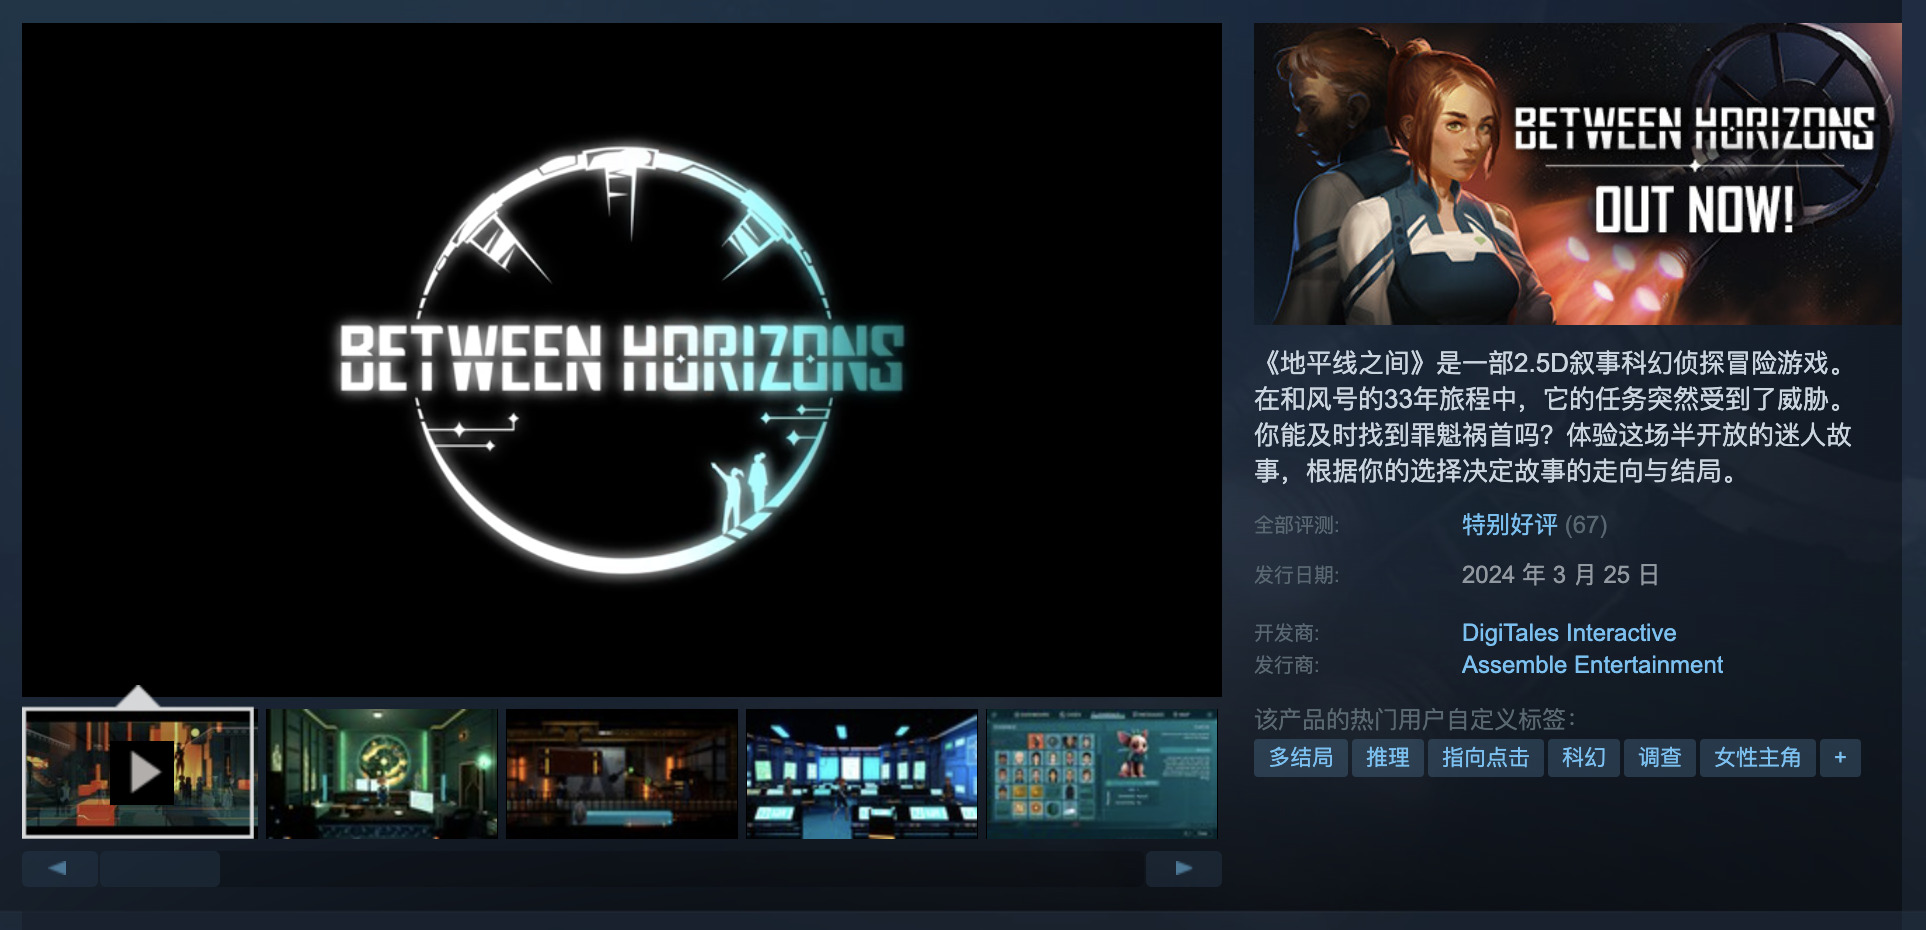The width and height of the screenshot is (1926, 930).
Task: Select the 女性主角 tag
Action: tap(1757, 758)
